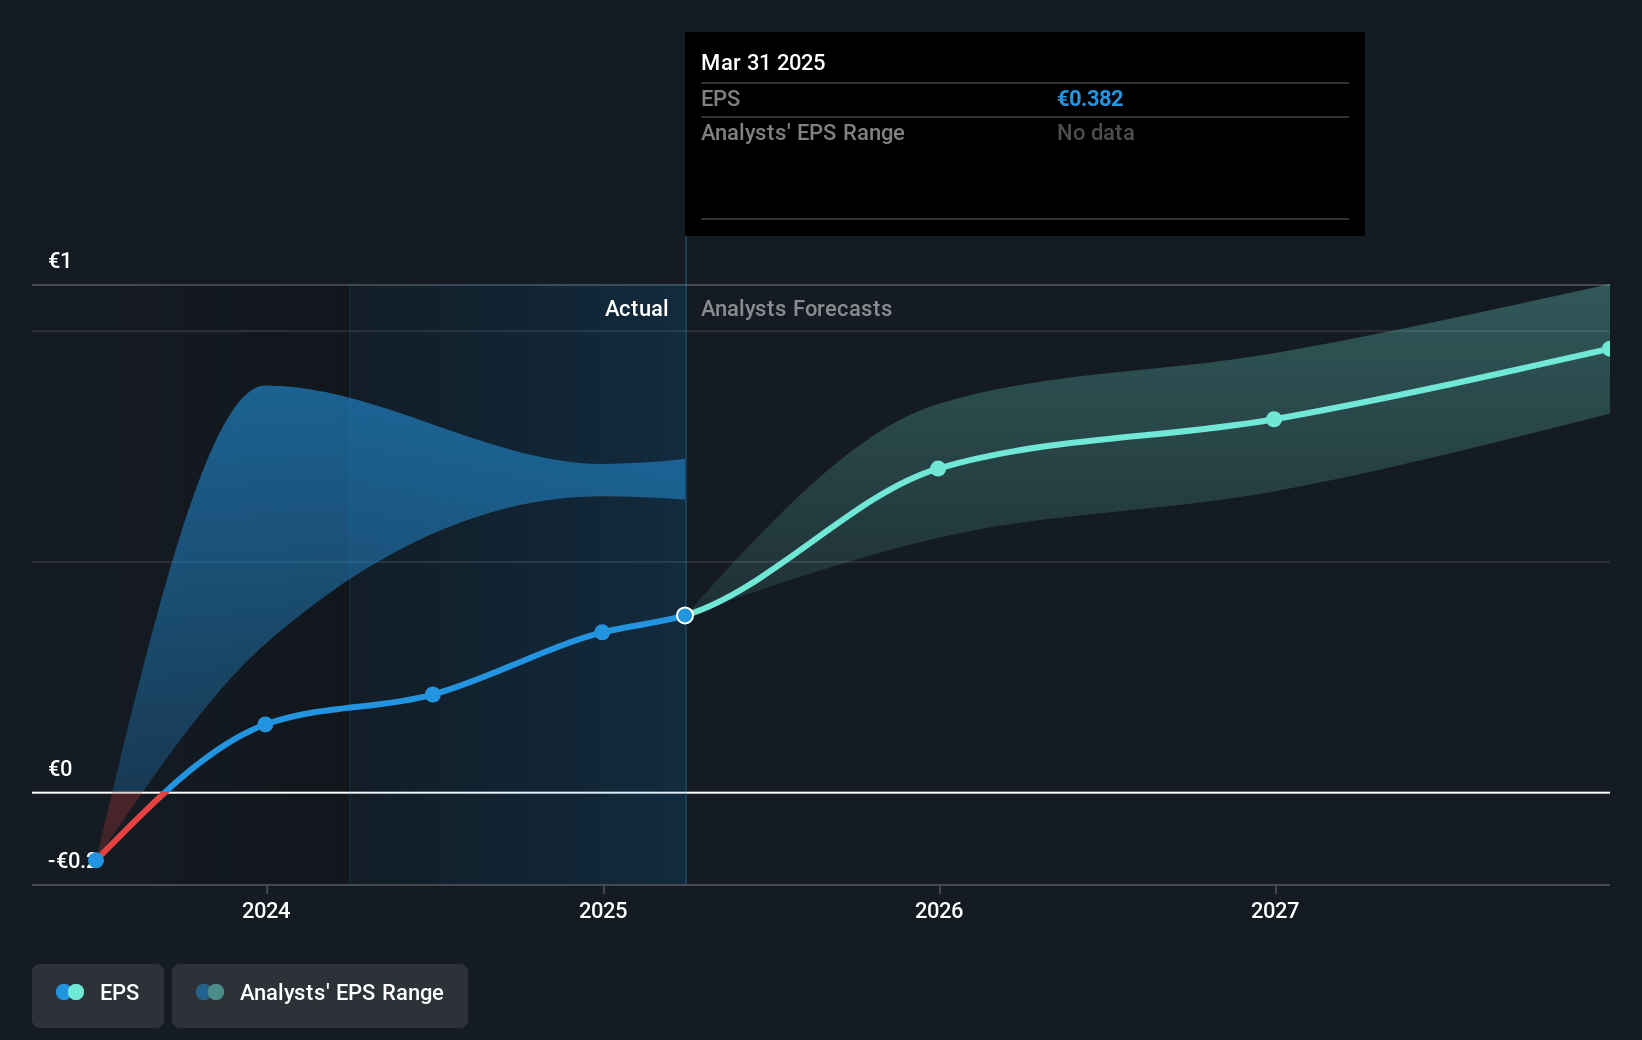The width and height of the screenshot is (1642, 1040).
Task: Select the negative EPS starting data point
Action: 96,860
